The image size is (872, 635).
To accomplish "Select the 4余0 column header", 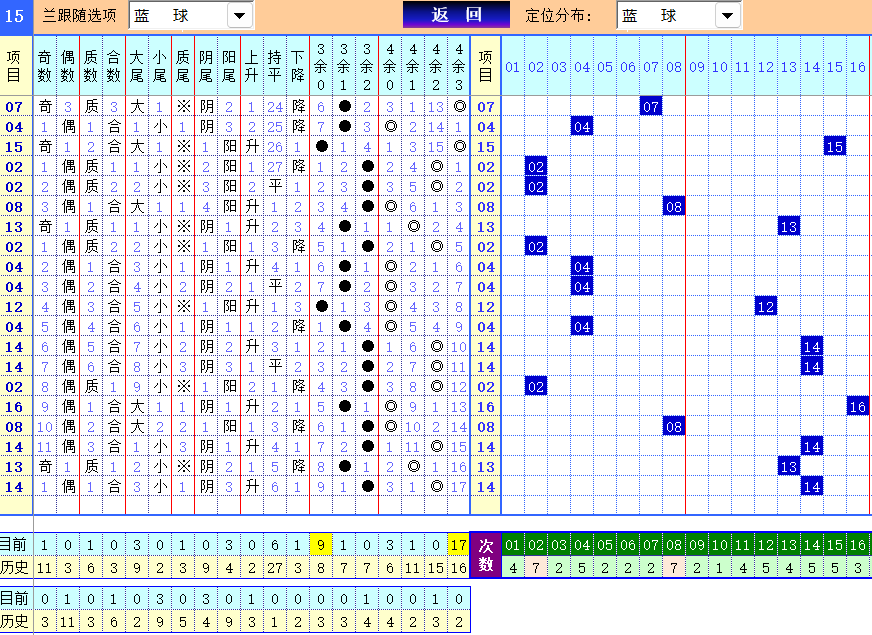I will 390,66.
